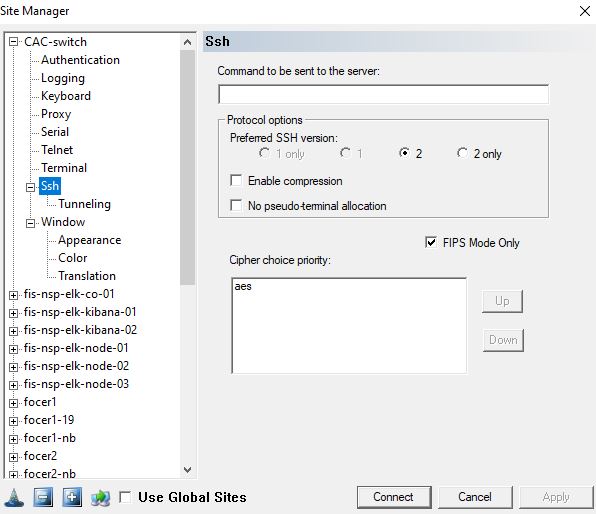Expand fis-nsp-elk-kibana-02 site

[13, 331]
